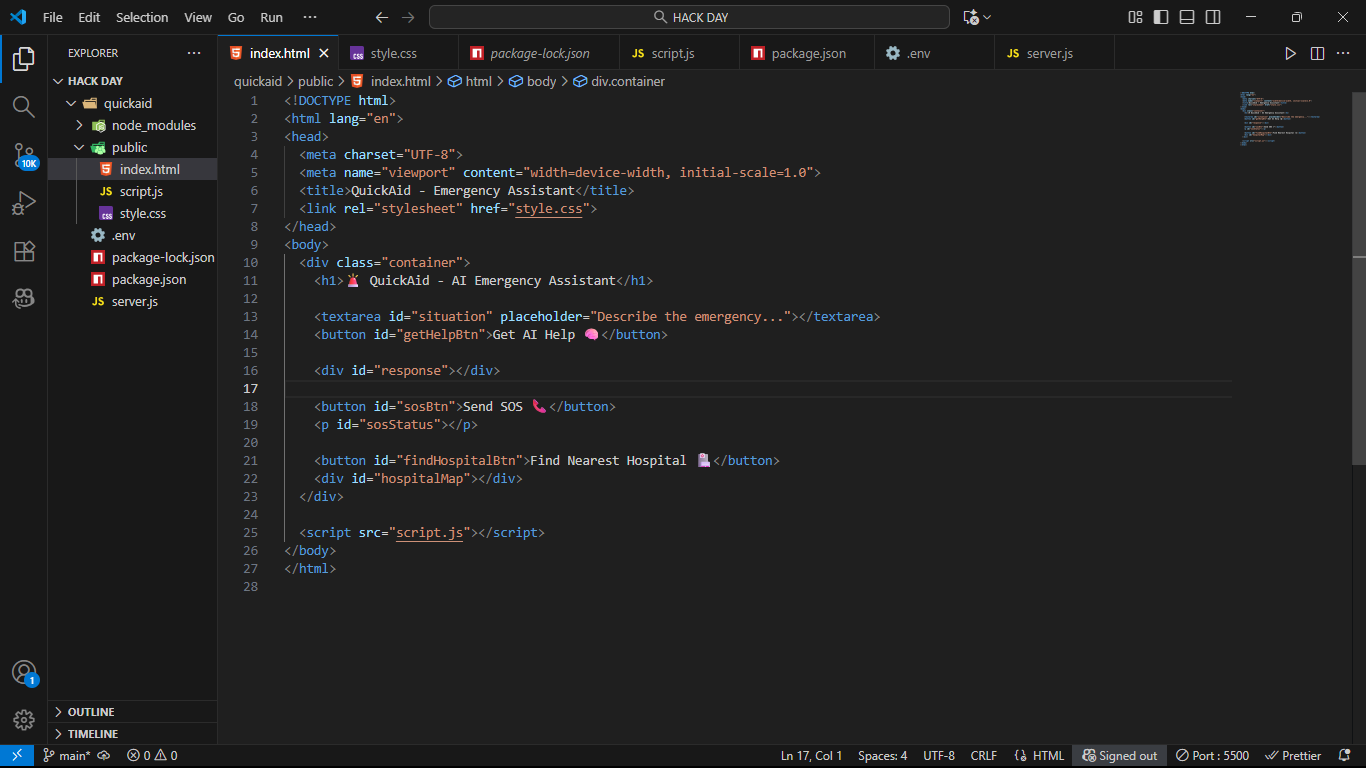
Task: Click the Prettier status item
Action: 1294,756
